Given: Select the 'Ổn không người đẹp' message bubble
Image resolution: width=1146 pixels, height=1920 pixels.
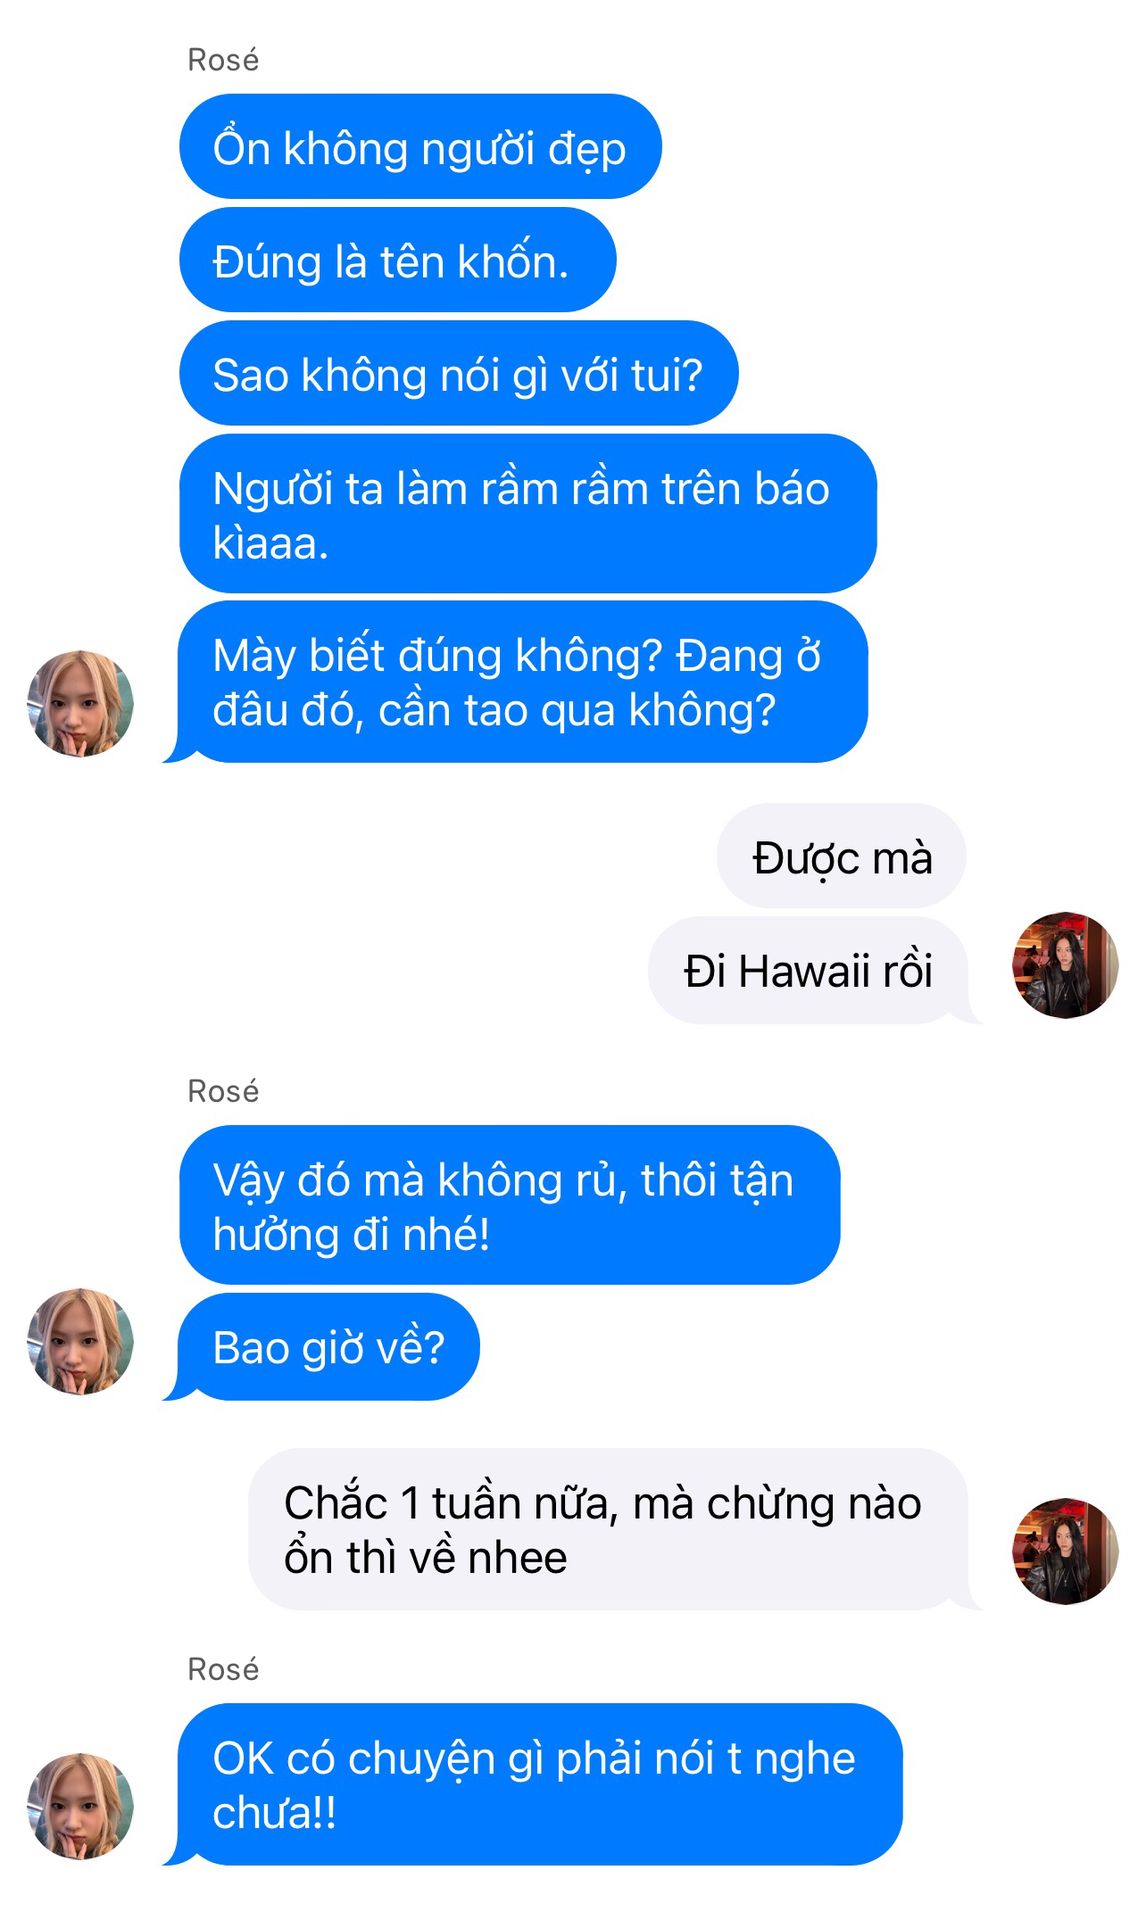Looking at the screenshot, I should 420,147.
